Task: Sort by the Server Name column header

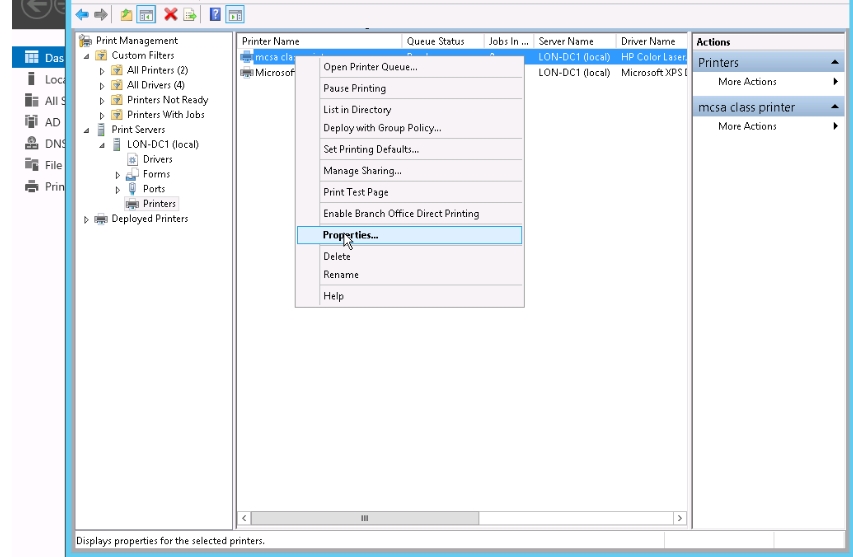Action: coord(575,41)
